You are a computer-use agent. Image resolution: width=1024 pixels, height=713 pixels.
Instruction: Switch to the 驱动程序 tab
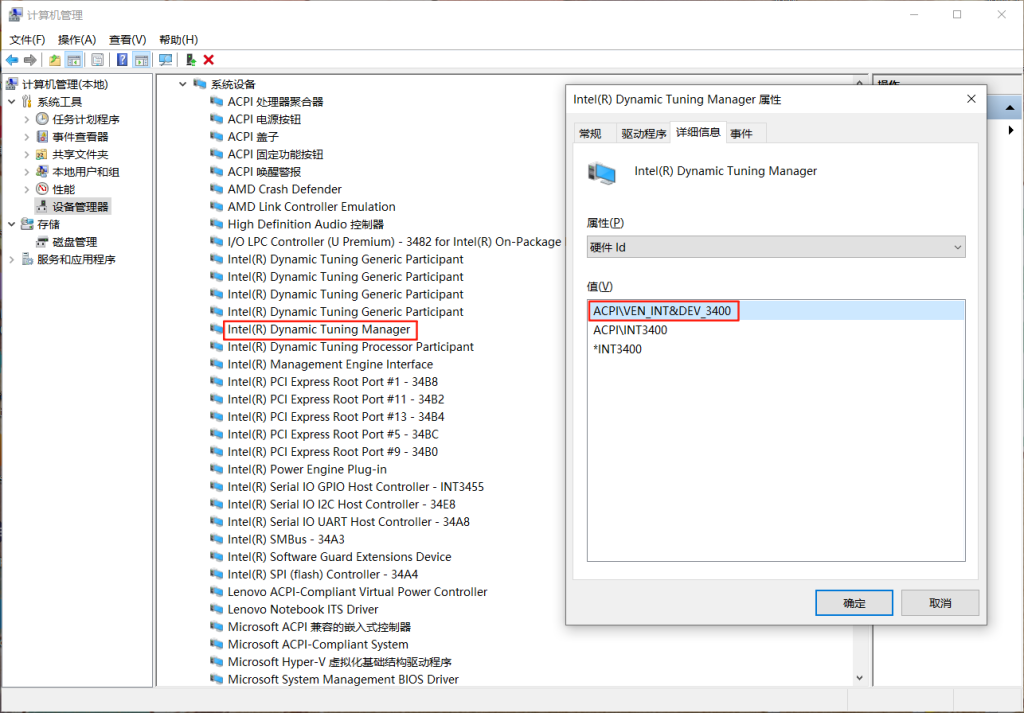point(643,133)
